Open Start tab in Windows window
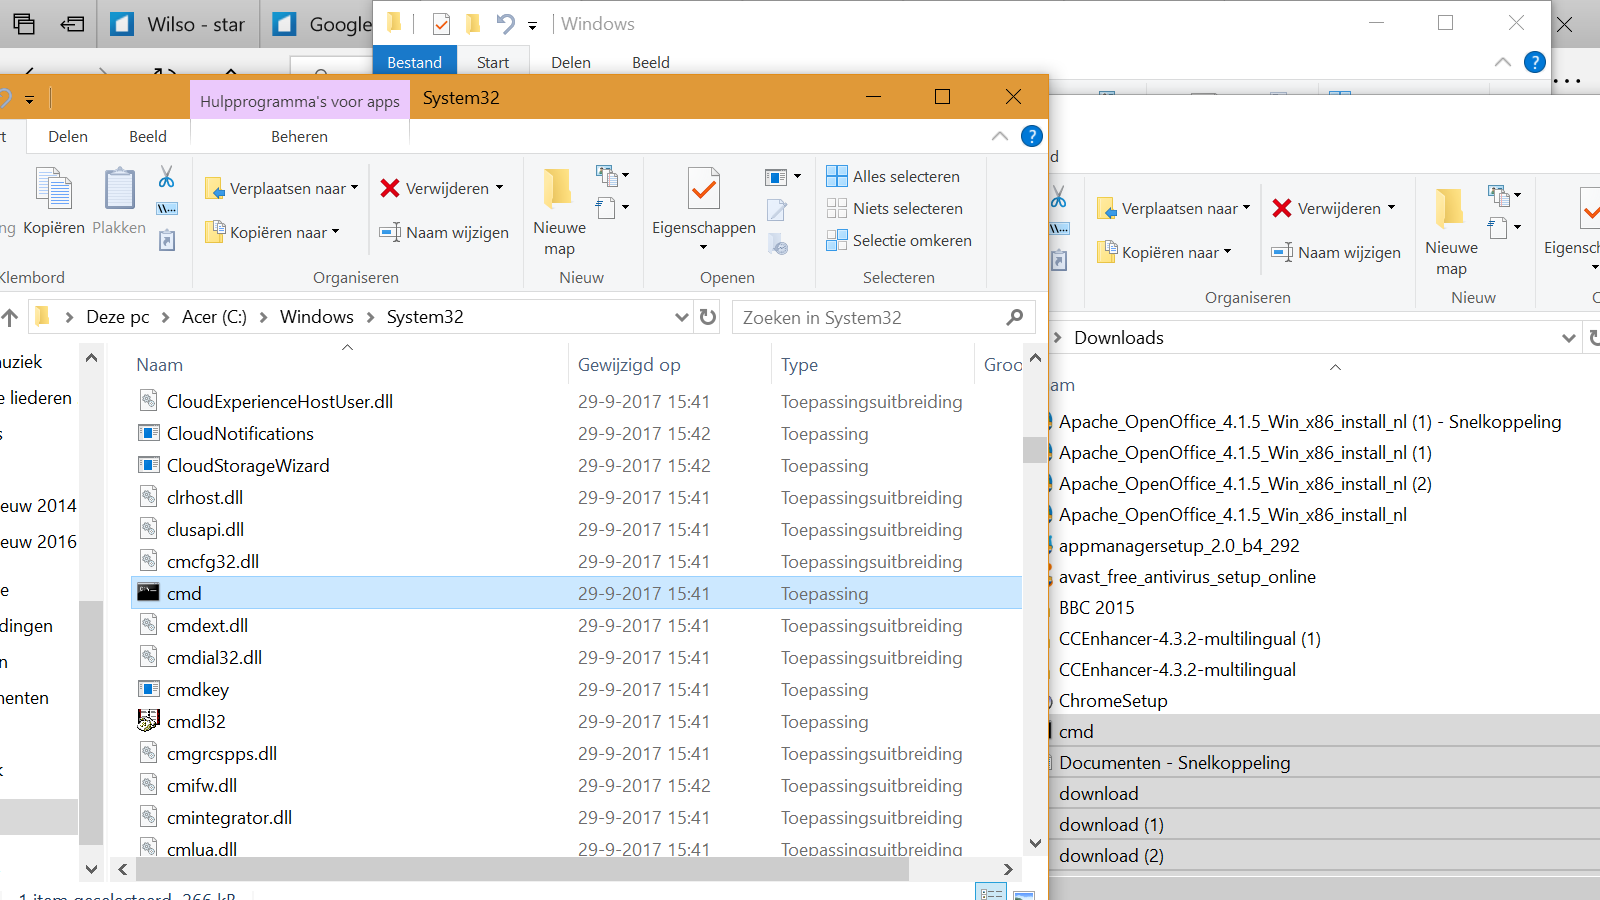The image size is (1600, 900). tap(493, 62)
